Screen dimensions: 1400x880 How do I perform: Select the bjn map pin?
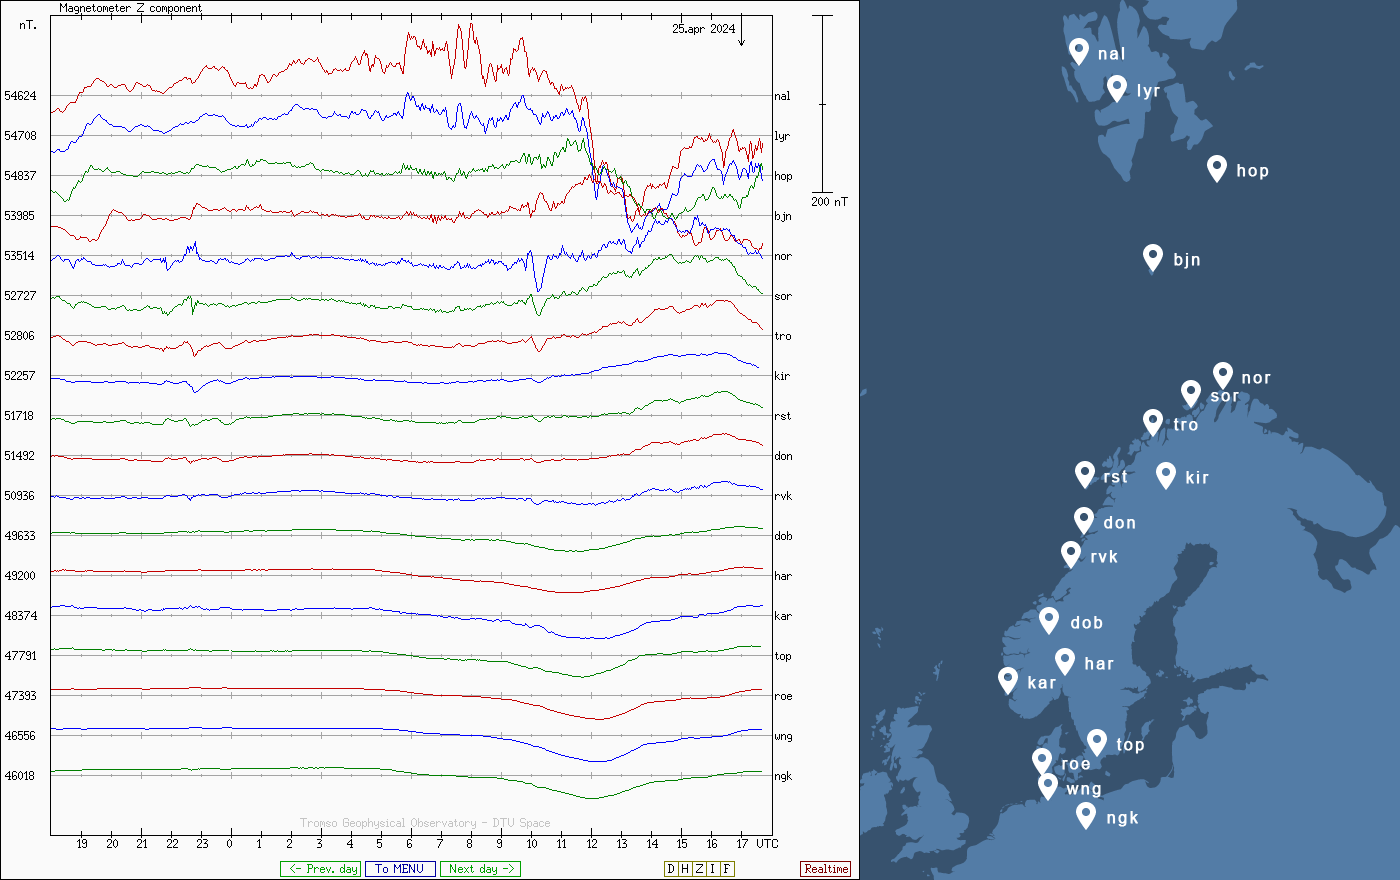pos(1153,257)
